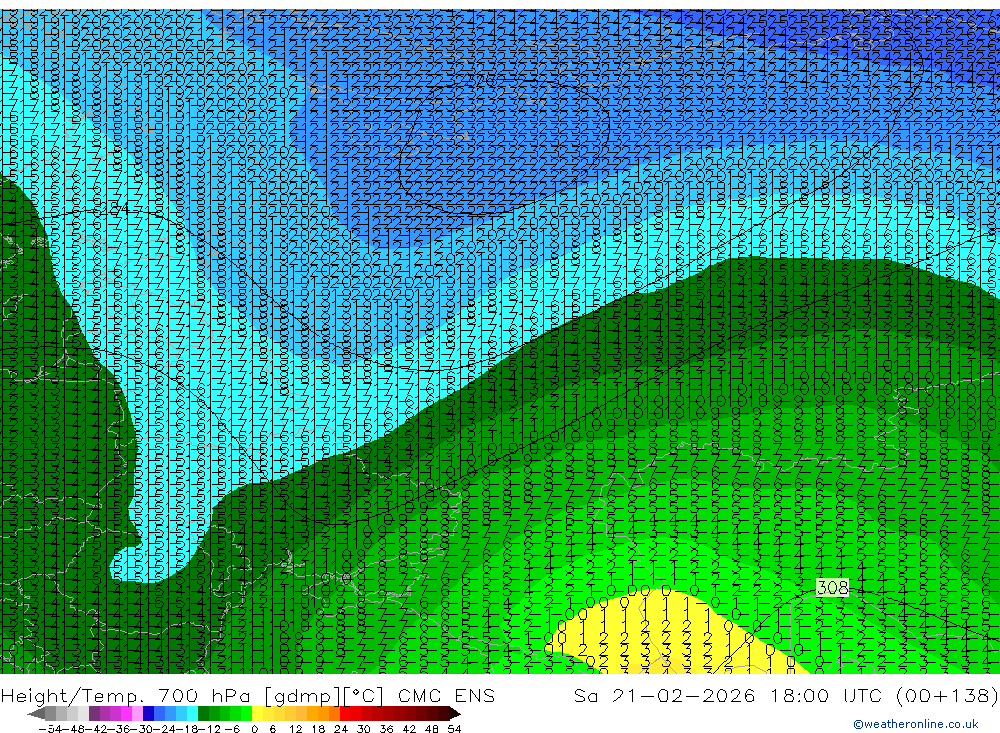
Task: Click the '54' maximum legend scale value
Action: pyautogui.click(x=453, y=729)
